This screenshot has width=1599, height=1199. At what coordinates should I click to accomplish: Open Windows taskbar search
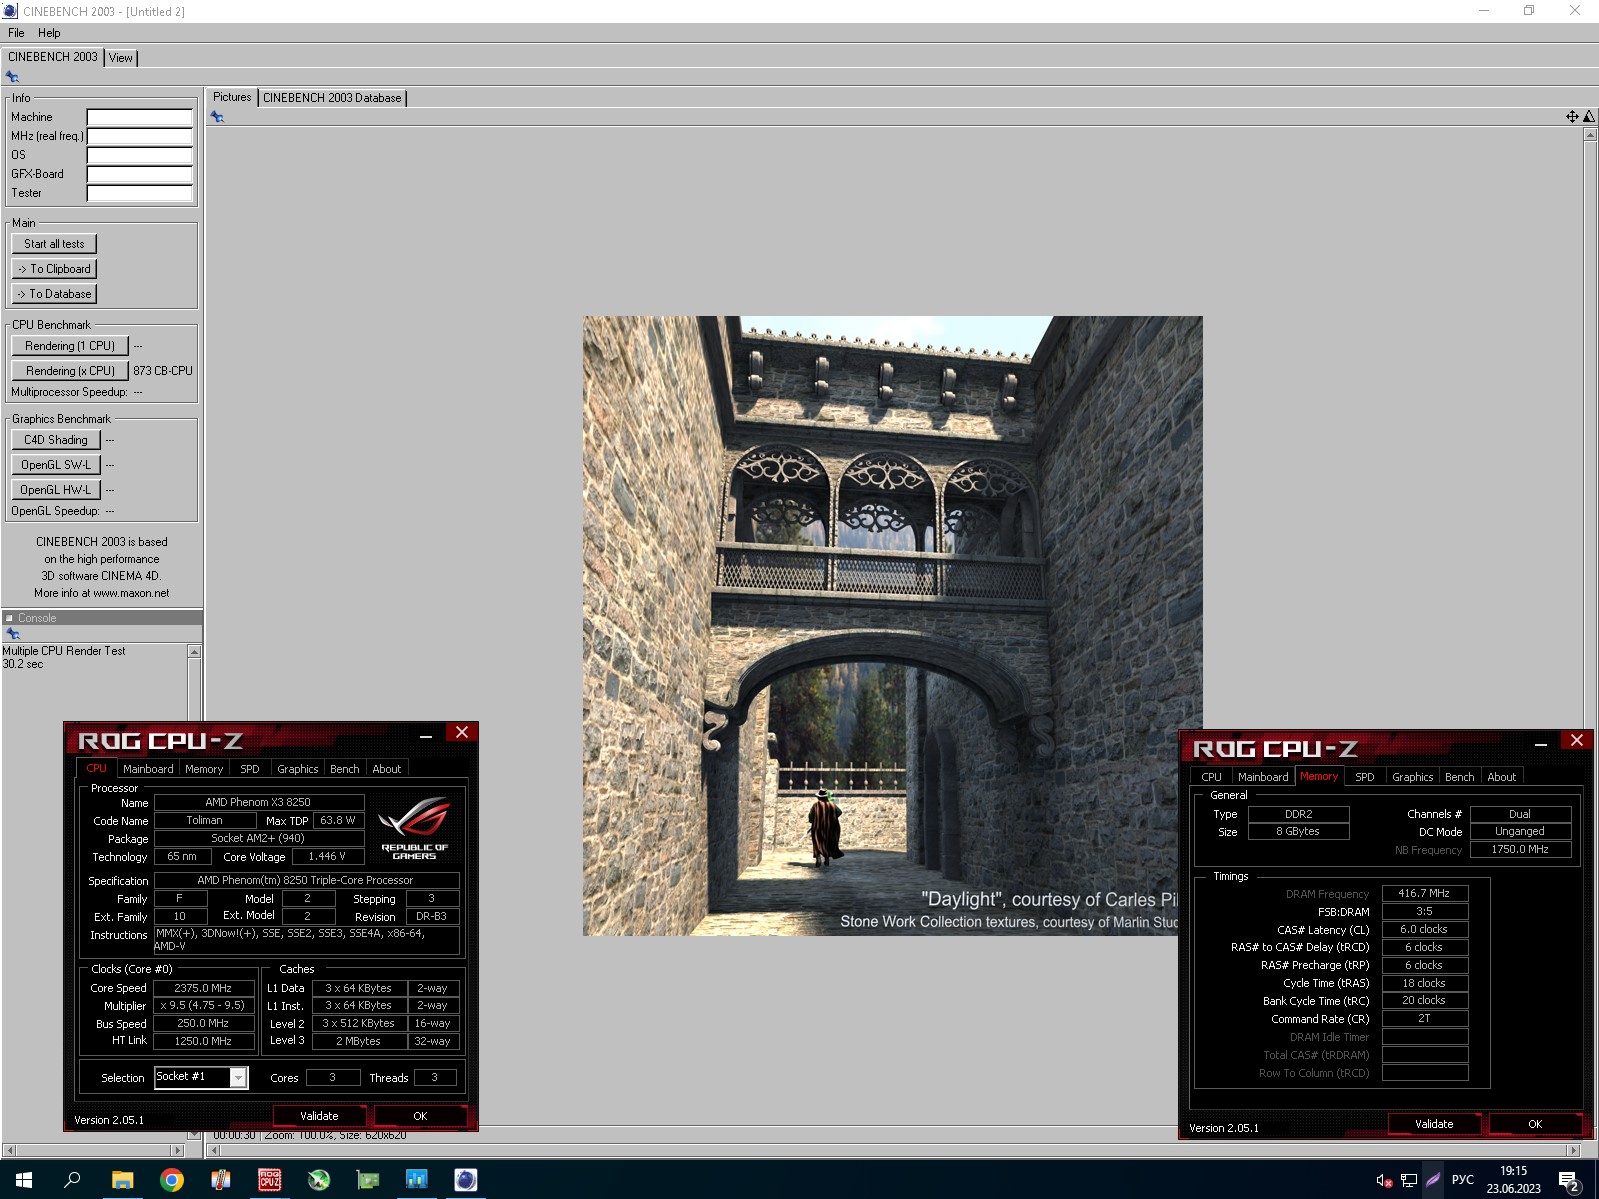click(x=72, y=1180)
